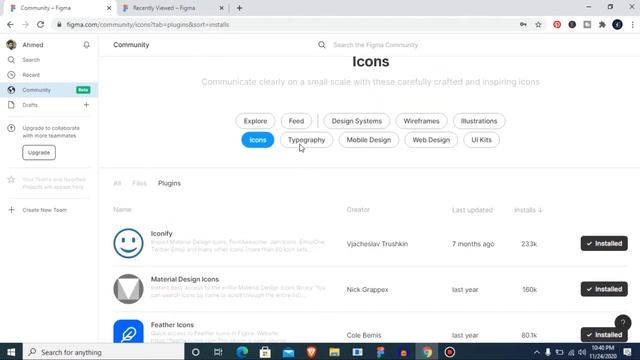640x360 pixels.
Task: Select the Icons category pill
Action: [x=258, y=140]
